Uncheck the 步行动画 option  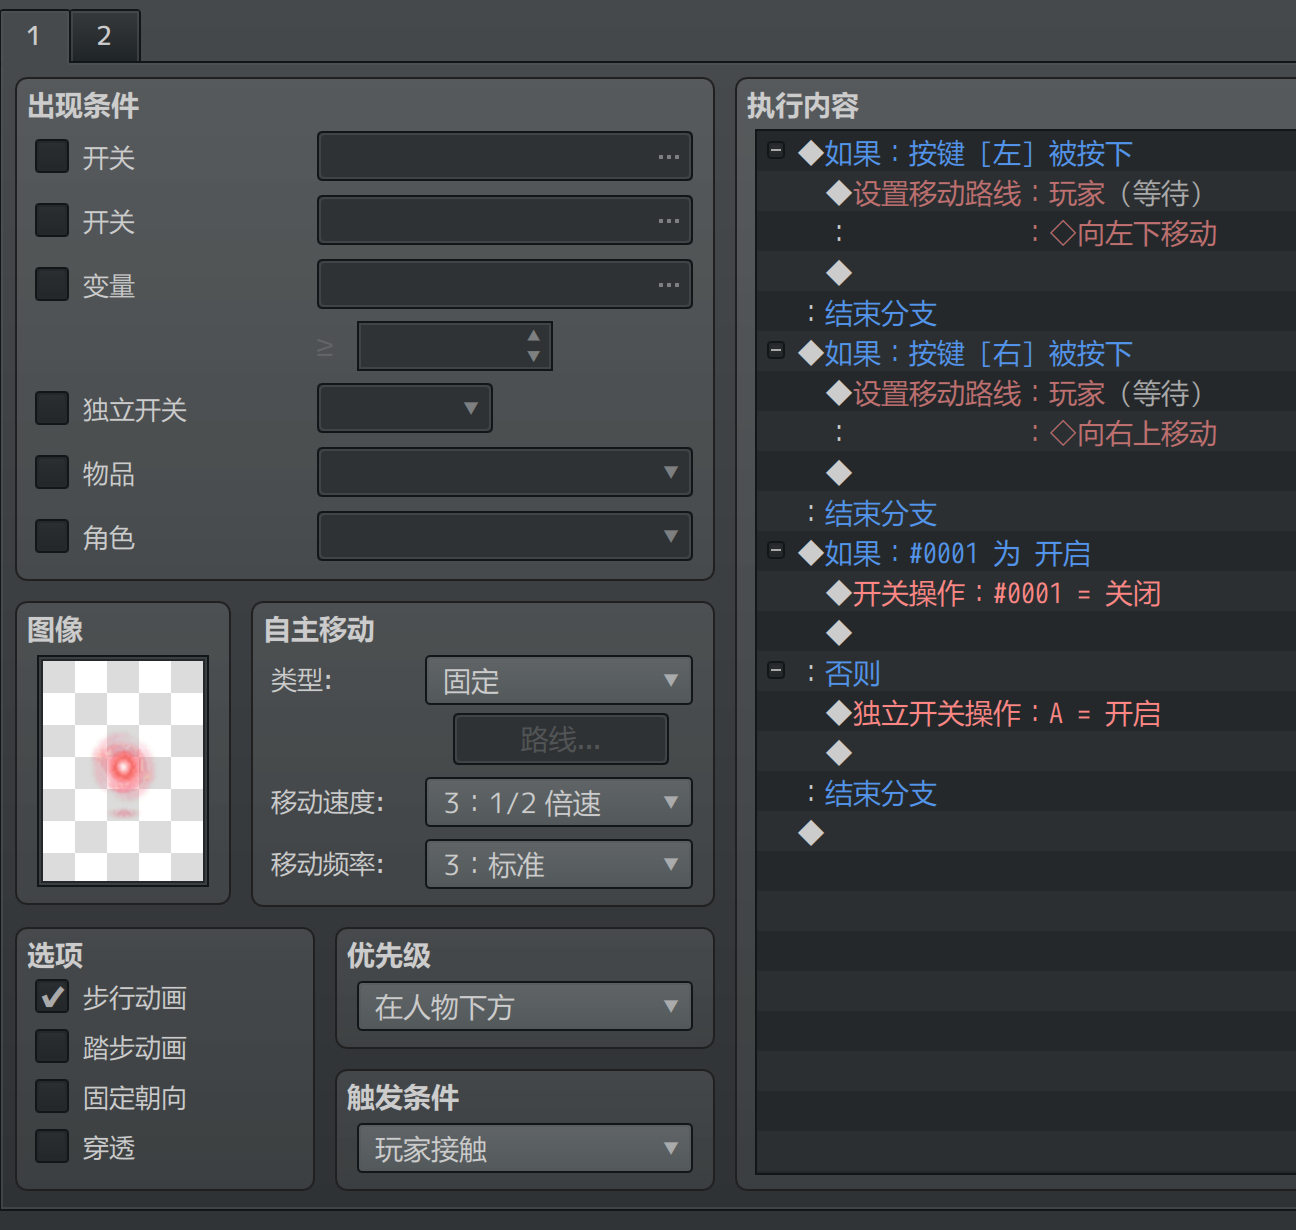(x=52, y=996)
